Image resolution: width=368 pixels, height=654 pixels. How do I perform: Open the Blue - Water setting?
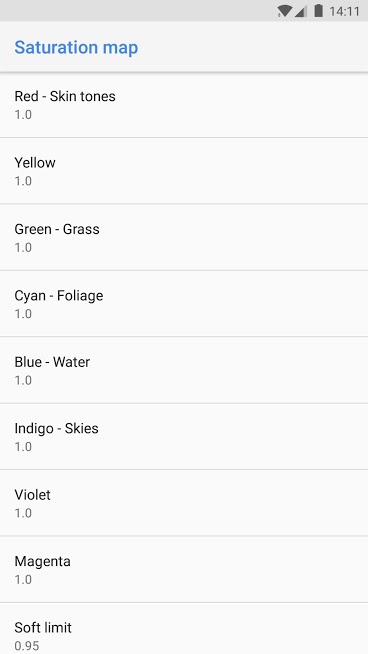pyautogui.click(x=184, y=370)
